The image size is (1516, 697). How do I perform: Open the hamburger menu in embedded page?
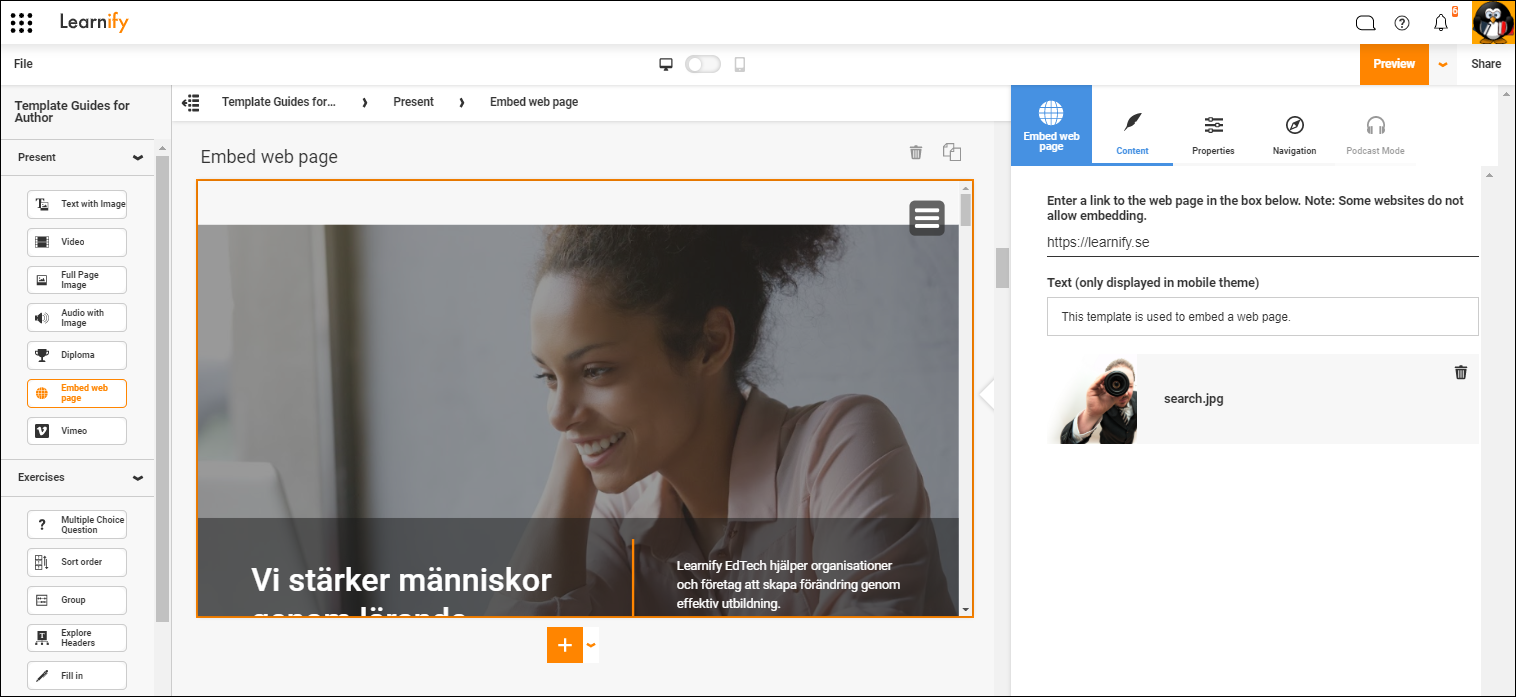tap(927, 217)
